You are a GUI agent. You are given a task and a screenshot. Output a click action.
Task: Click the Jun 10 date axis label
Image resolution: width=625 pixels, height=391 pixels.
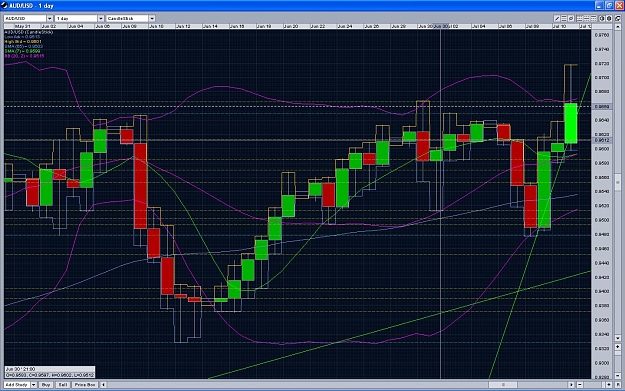(x=156, y=26)
